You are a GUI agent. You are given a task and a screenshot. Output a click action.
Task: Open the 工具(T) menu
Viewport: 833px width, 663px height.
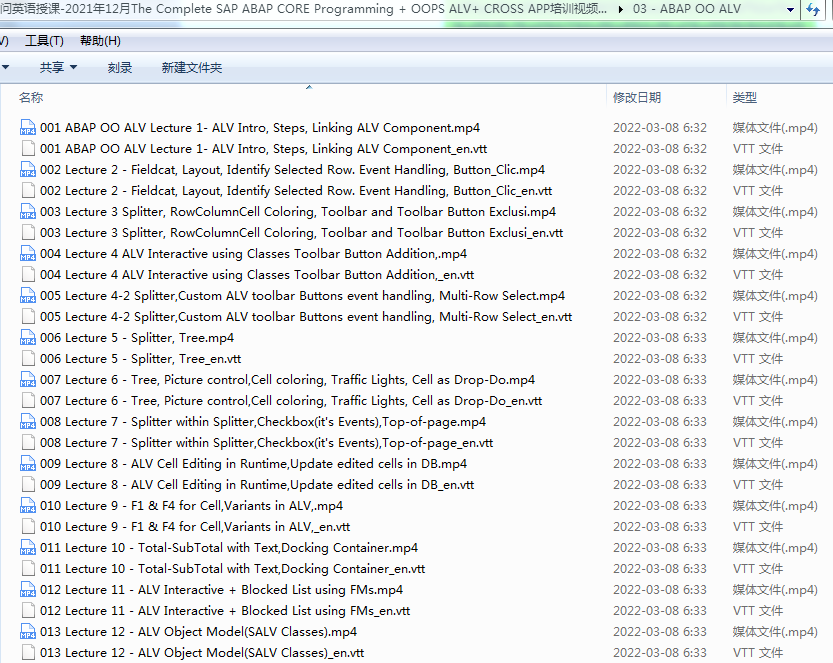tap(44, 41)
